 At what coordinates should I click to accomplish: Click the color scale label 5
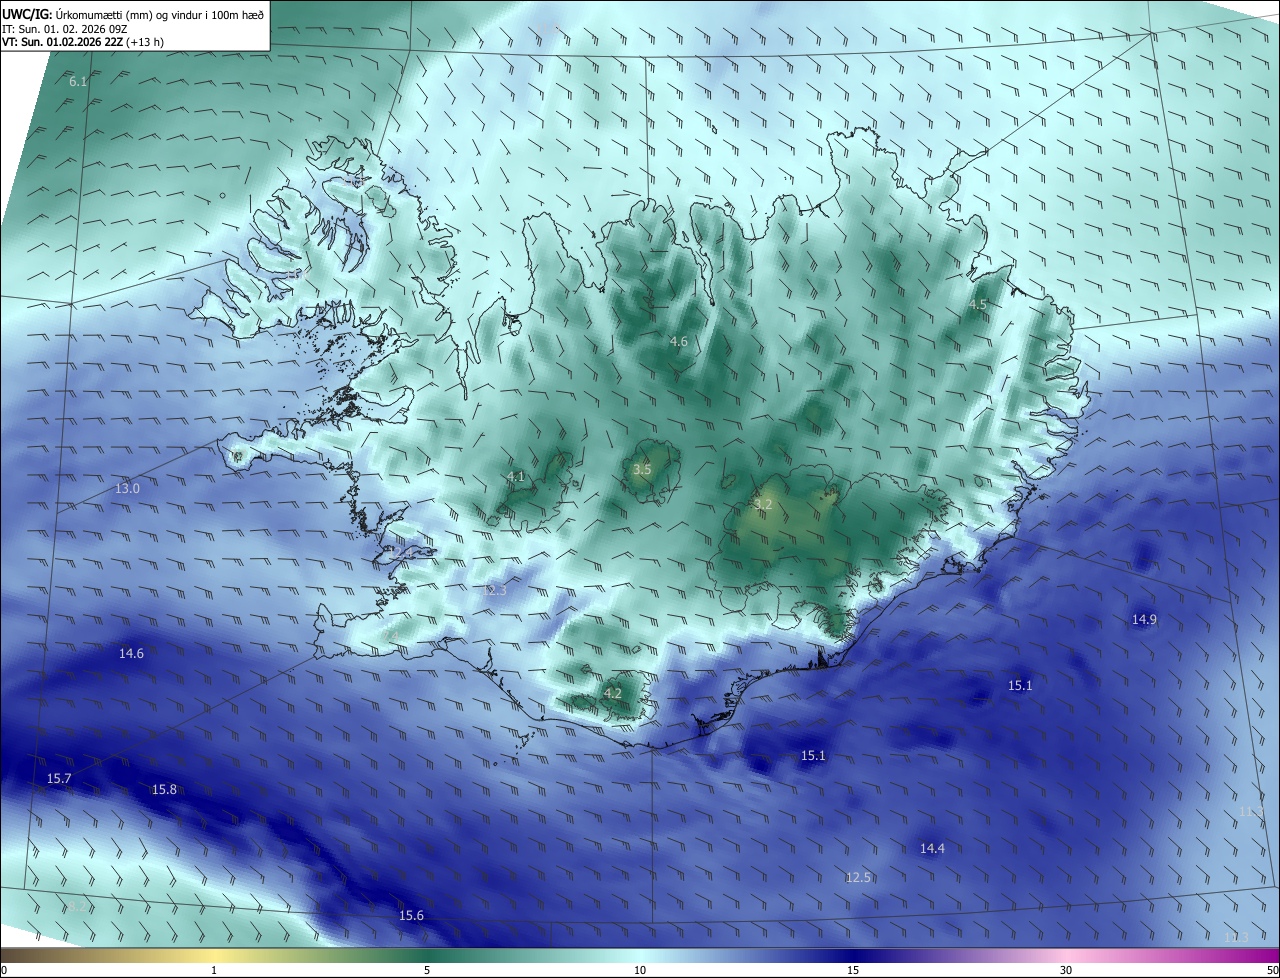click(427, 970)
